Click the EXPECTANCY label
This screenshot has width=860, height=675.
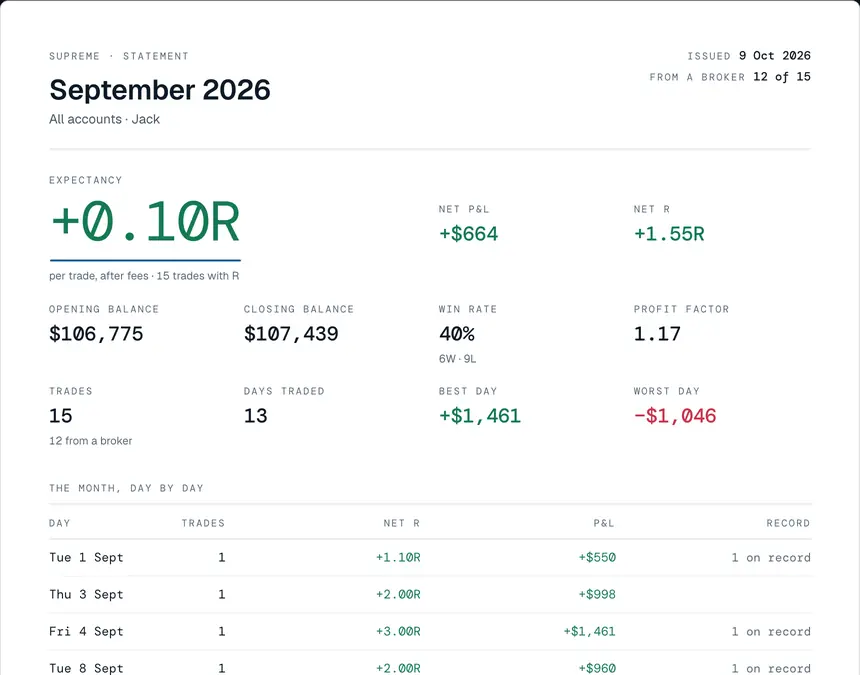(86, 180)
